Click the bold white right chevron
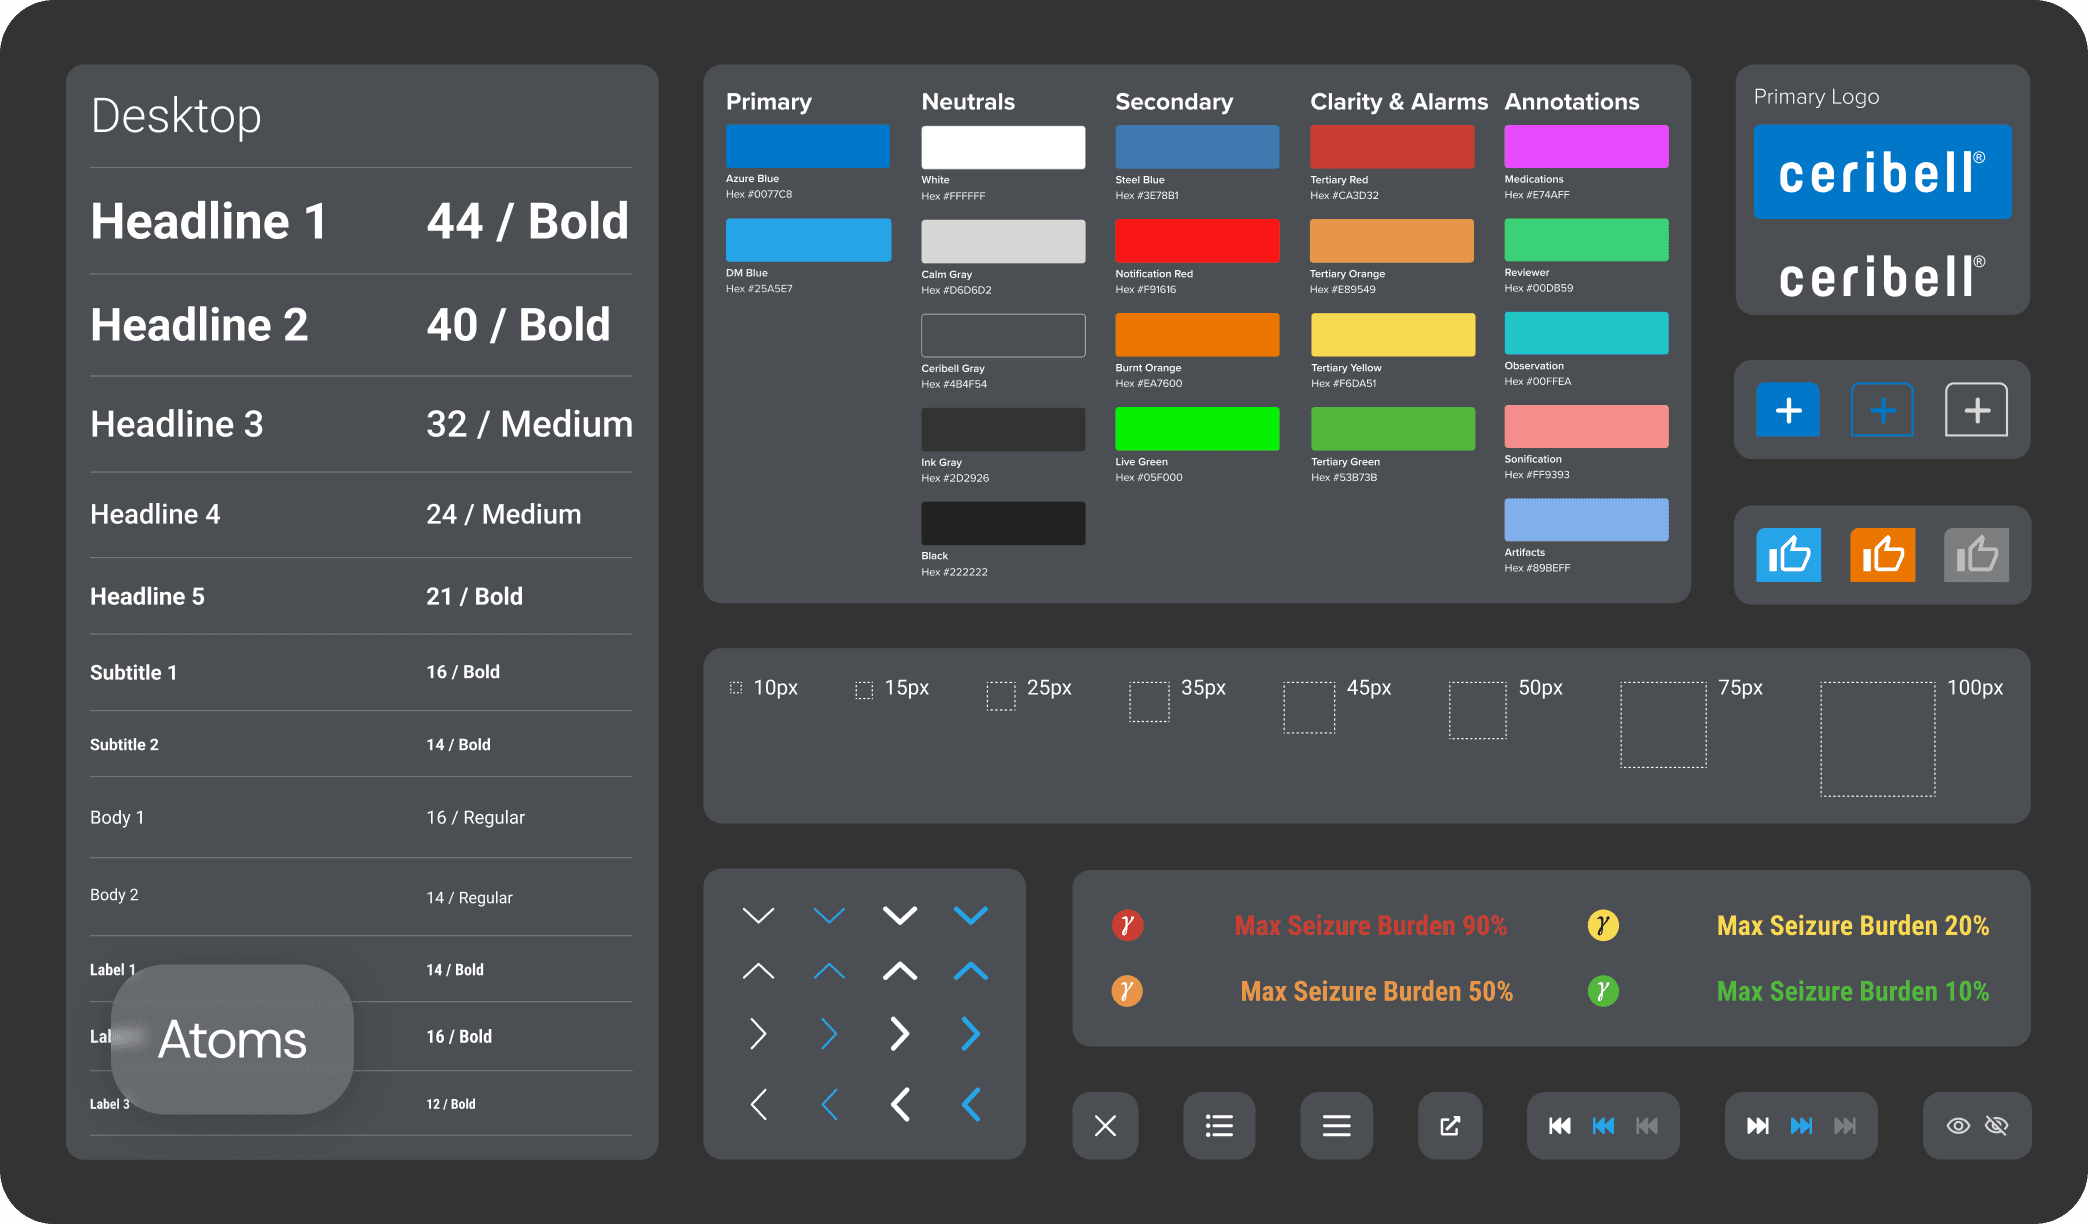This screenshot has height=1224, width=2088. 899,1033
